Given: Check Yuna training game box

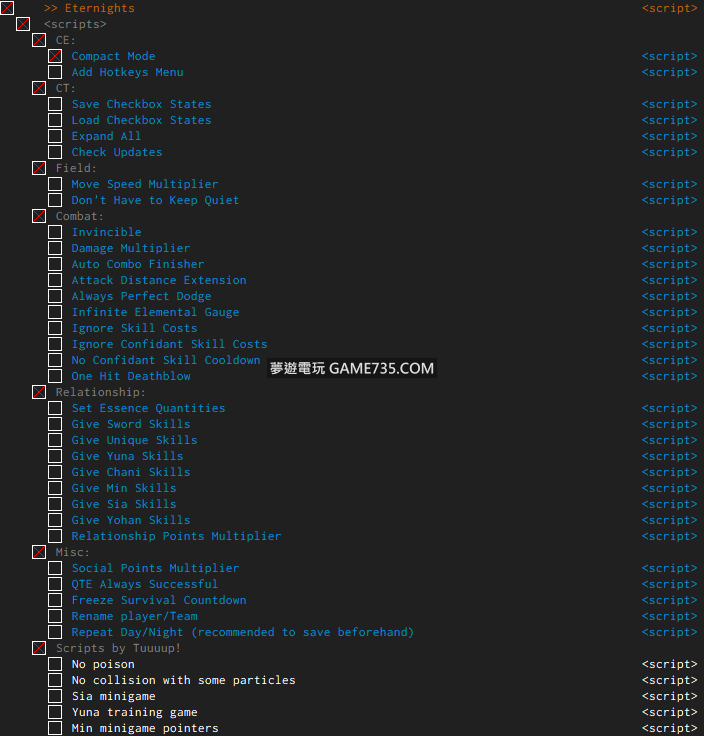Looking at the screenshot, I should tap(55, 712).
